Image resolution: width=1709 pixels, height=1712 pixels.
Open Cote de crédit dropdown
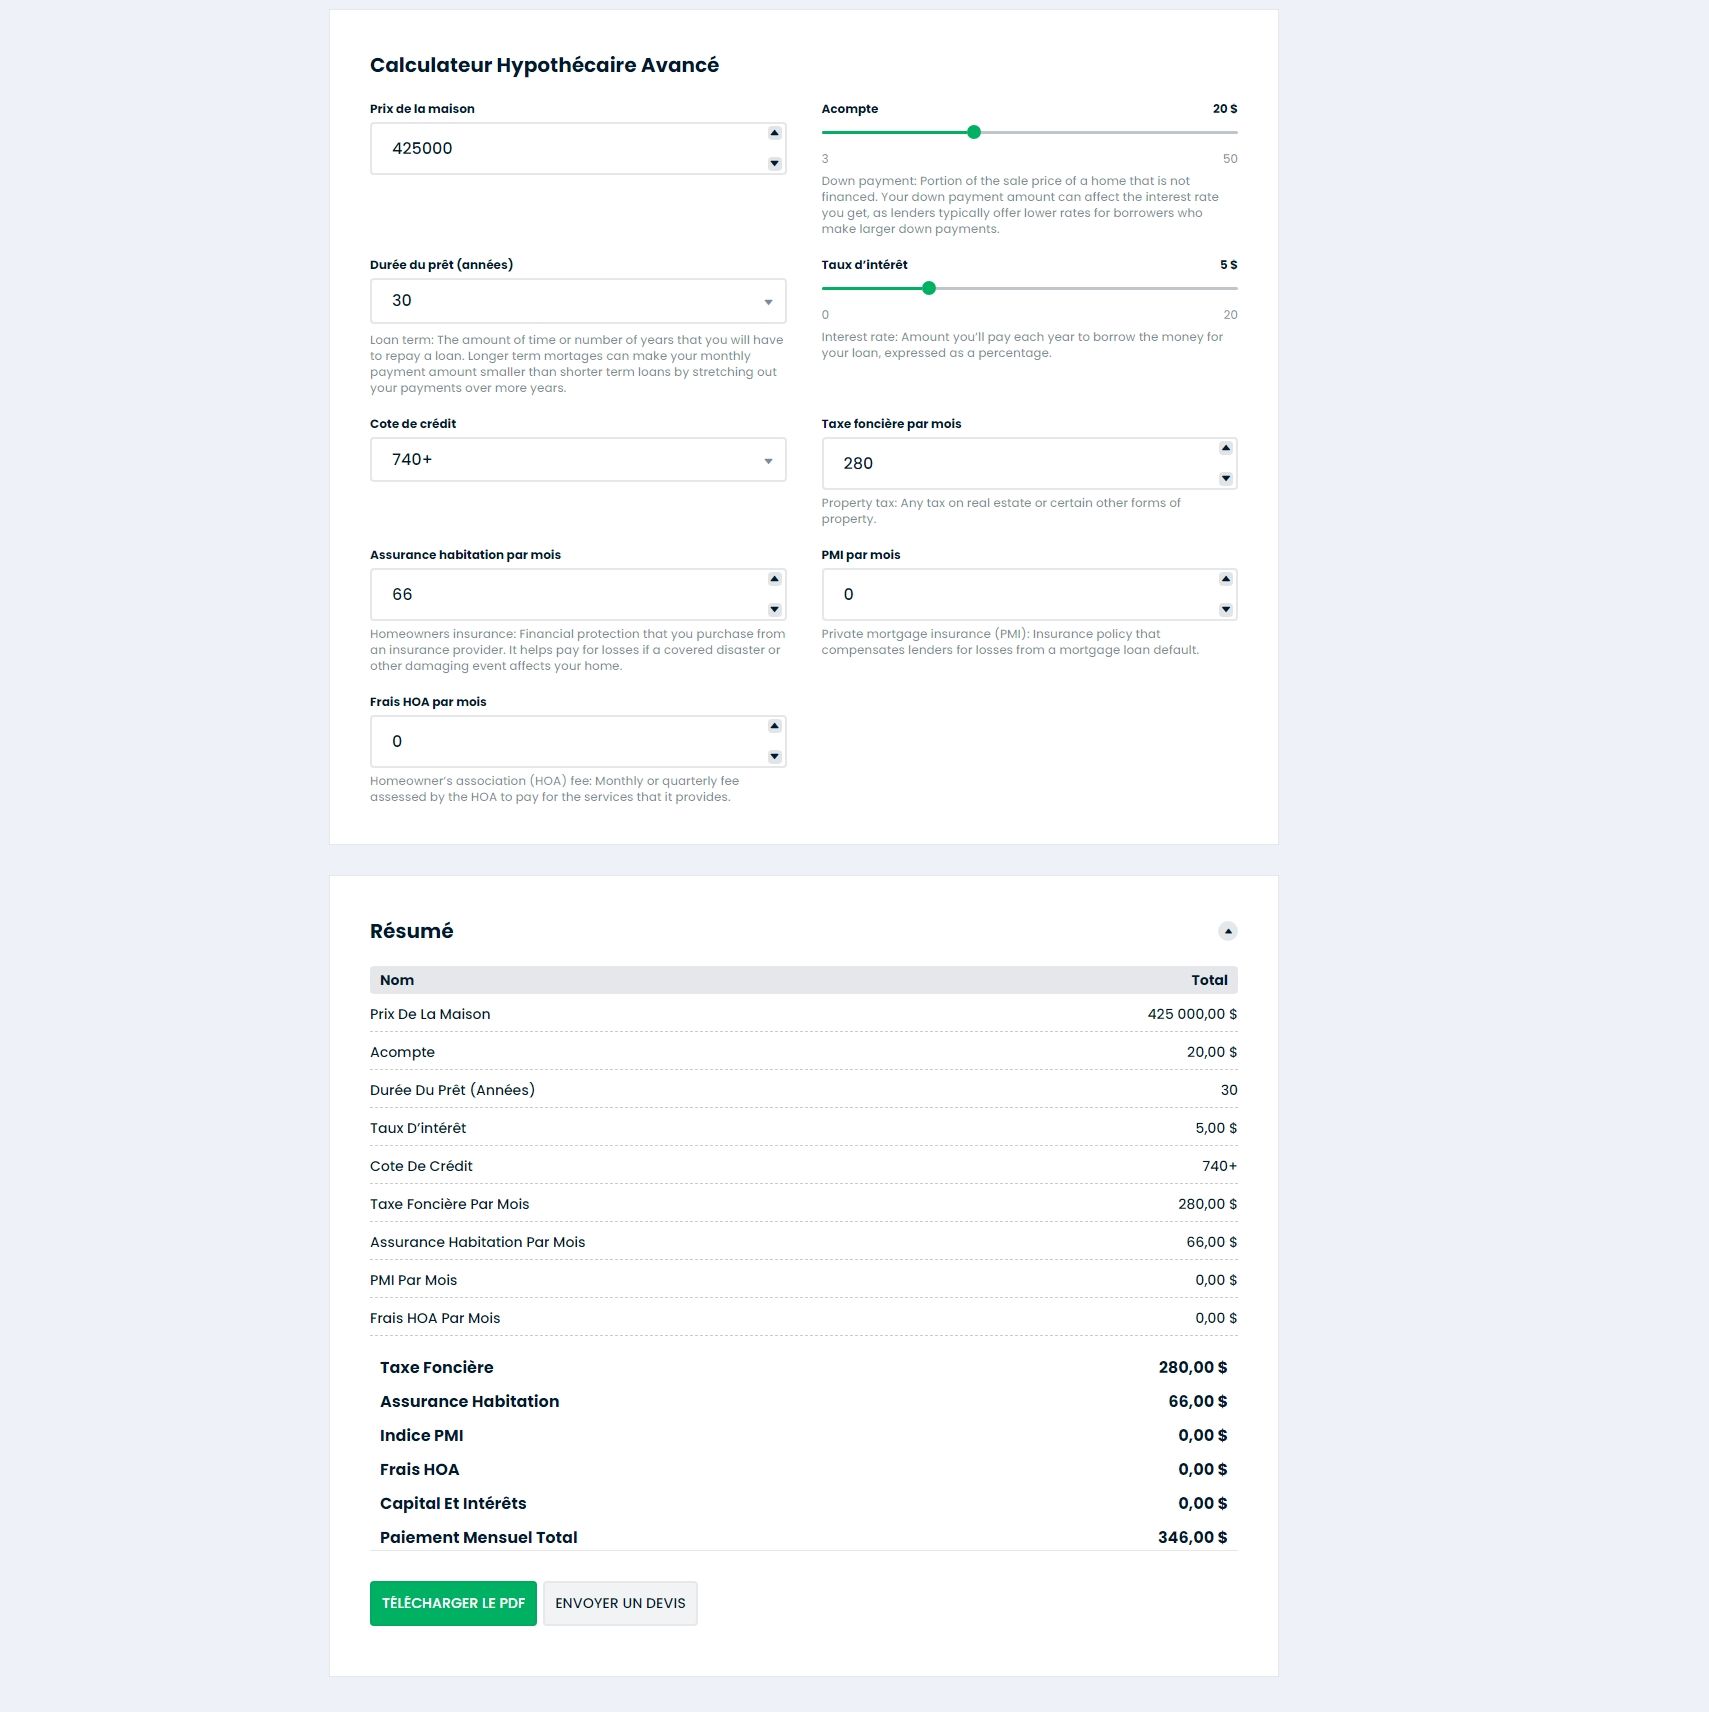(578, 460)
